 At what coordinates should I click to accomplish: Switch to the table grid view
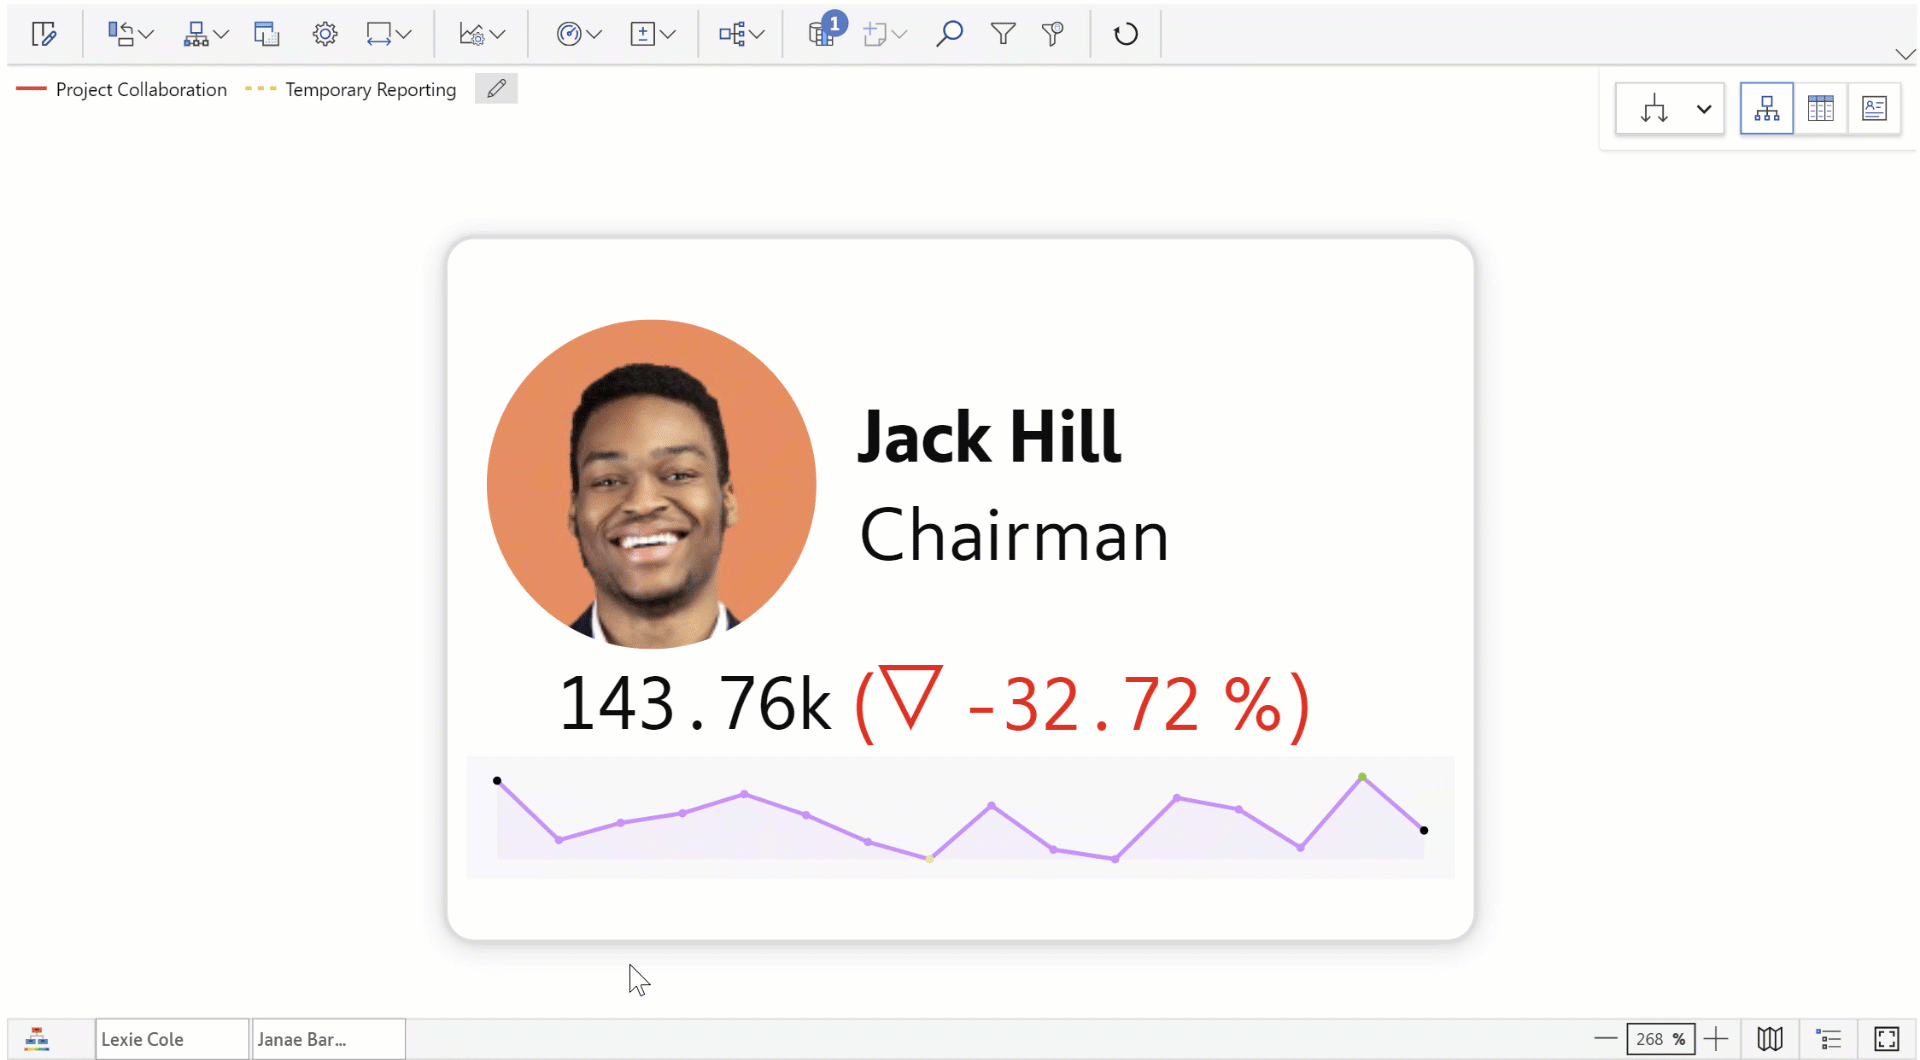(1820, 108)
